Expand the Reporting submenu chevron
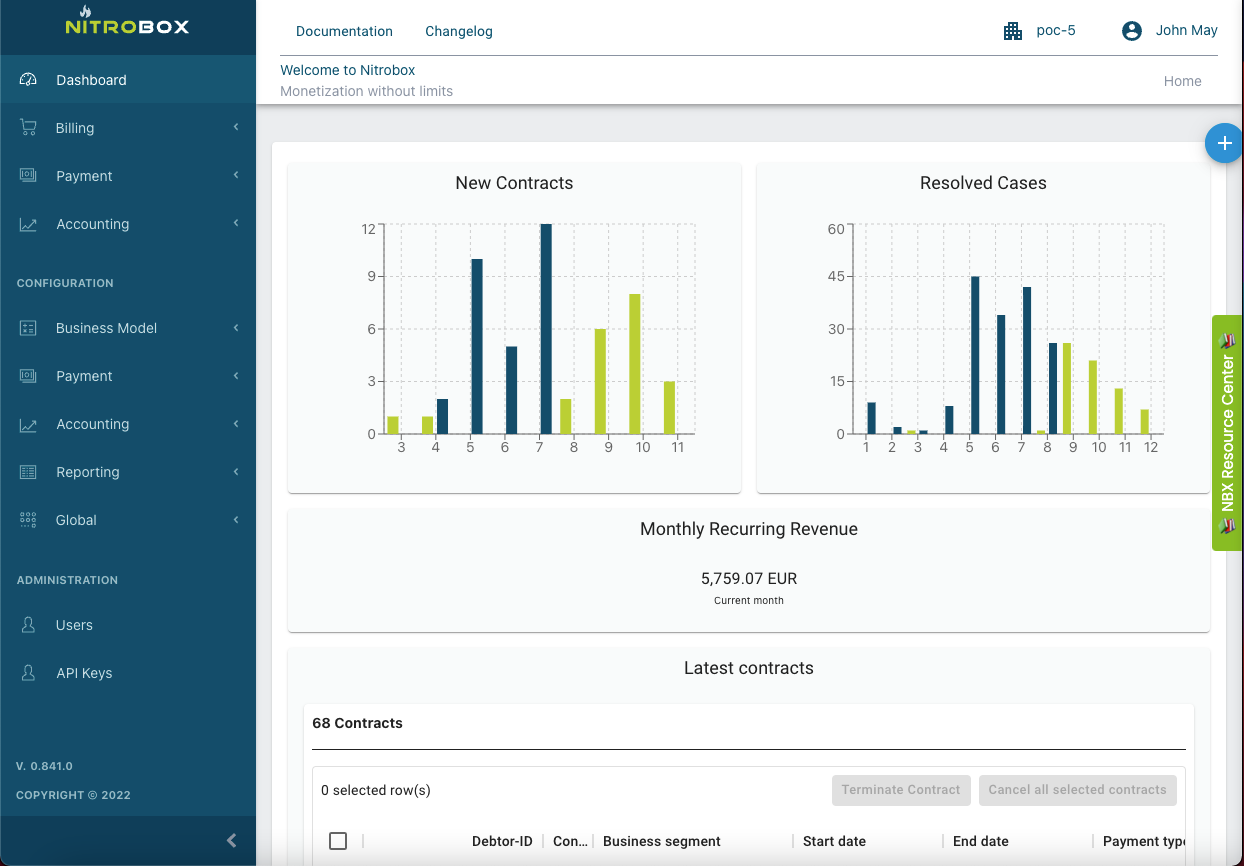Image resolution: width=1244 pixels, height=866 pixels. coord(236,471)
